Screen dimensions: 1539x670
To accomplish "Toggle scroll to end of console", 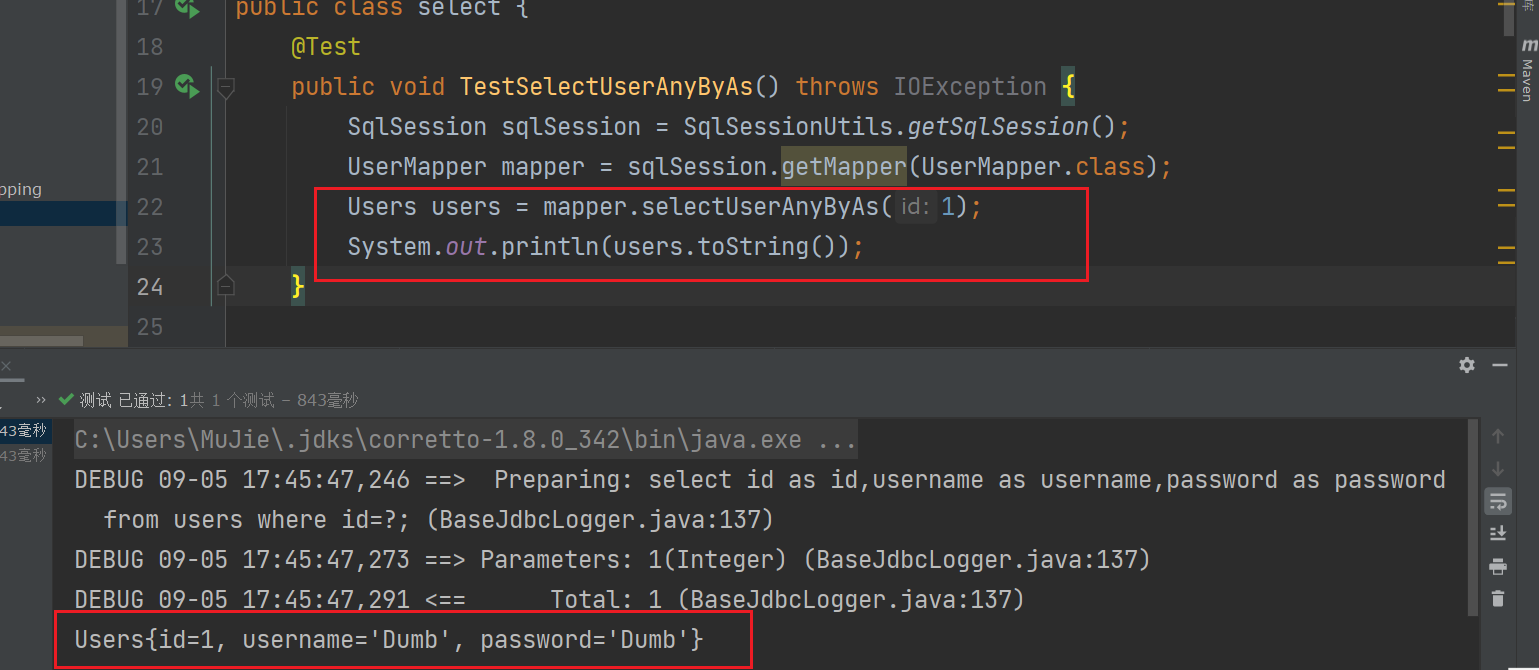I will (1497, 534).
